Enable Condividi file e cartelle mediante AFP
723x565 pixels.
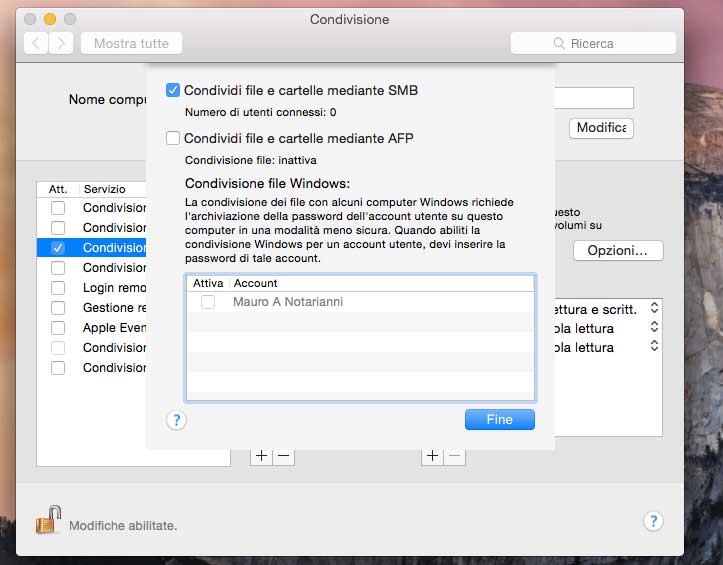click(x=173, y=138)
